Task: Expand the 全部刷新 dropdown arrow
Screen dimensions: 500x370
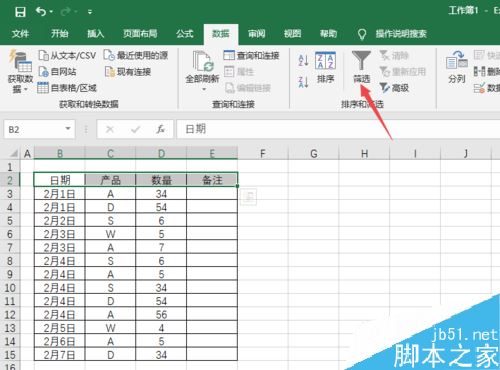Action: 204,89
